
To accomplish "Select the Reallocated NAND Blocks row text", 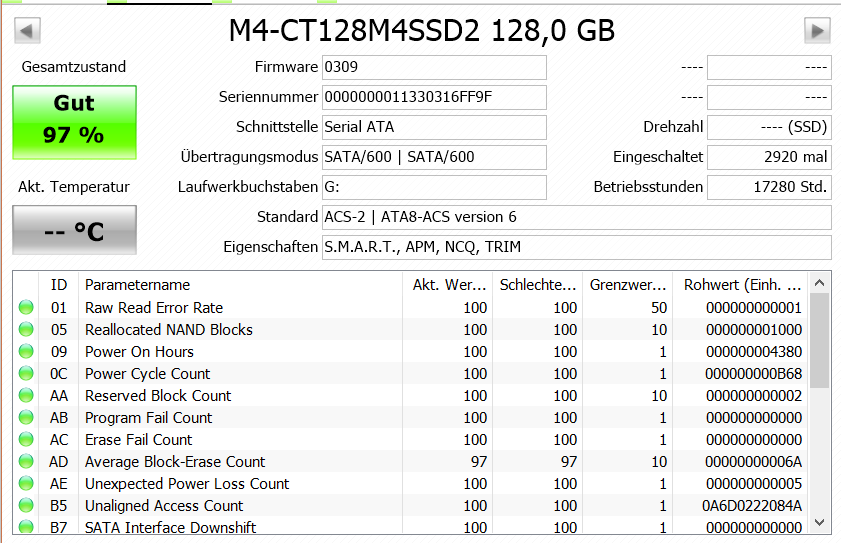I will click(168, 329).
